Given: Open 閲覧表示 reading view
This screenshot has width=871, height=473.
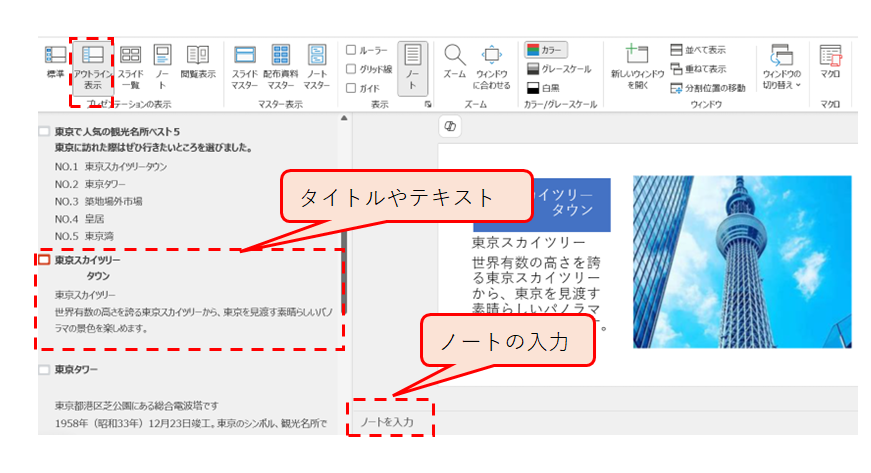Looking at the screenshot, I should pyautogui.click(x=198, y=63).
